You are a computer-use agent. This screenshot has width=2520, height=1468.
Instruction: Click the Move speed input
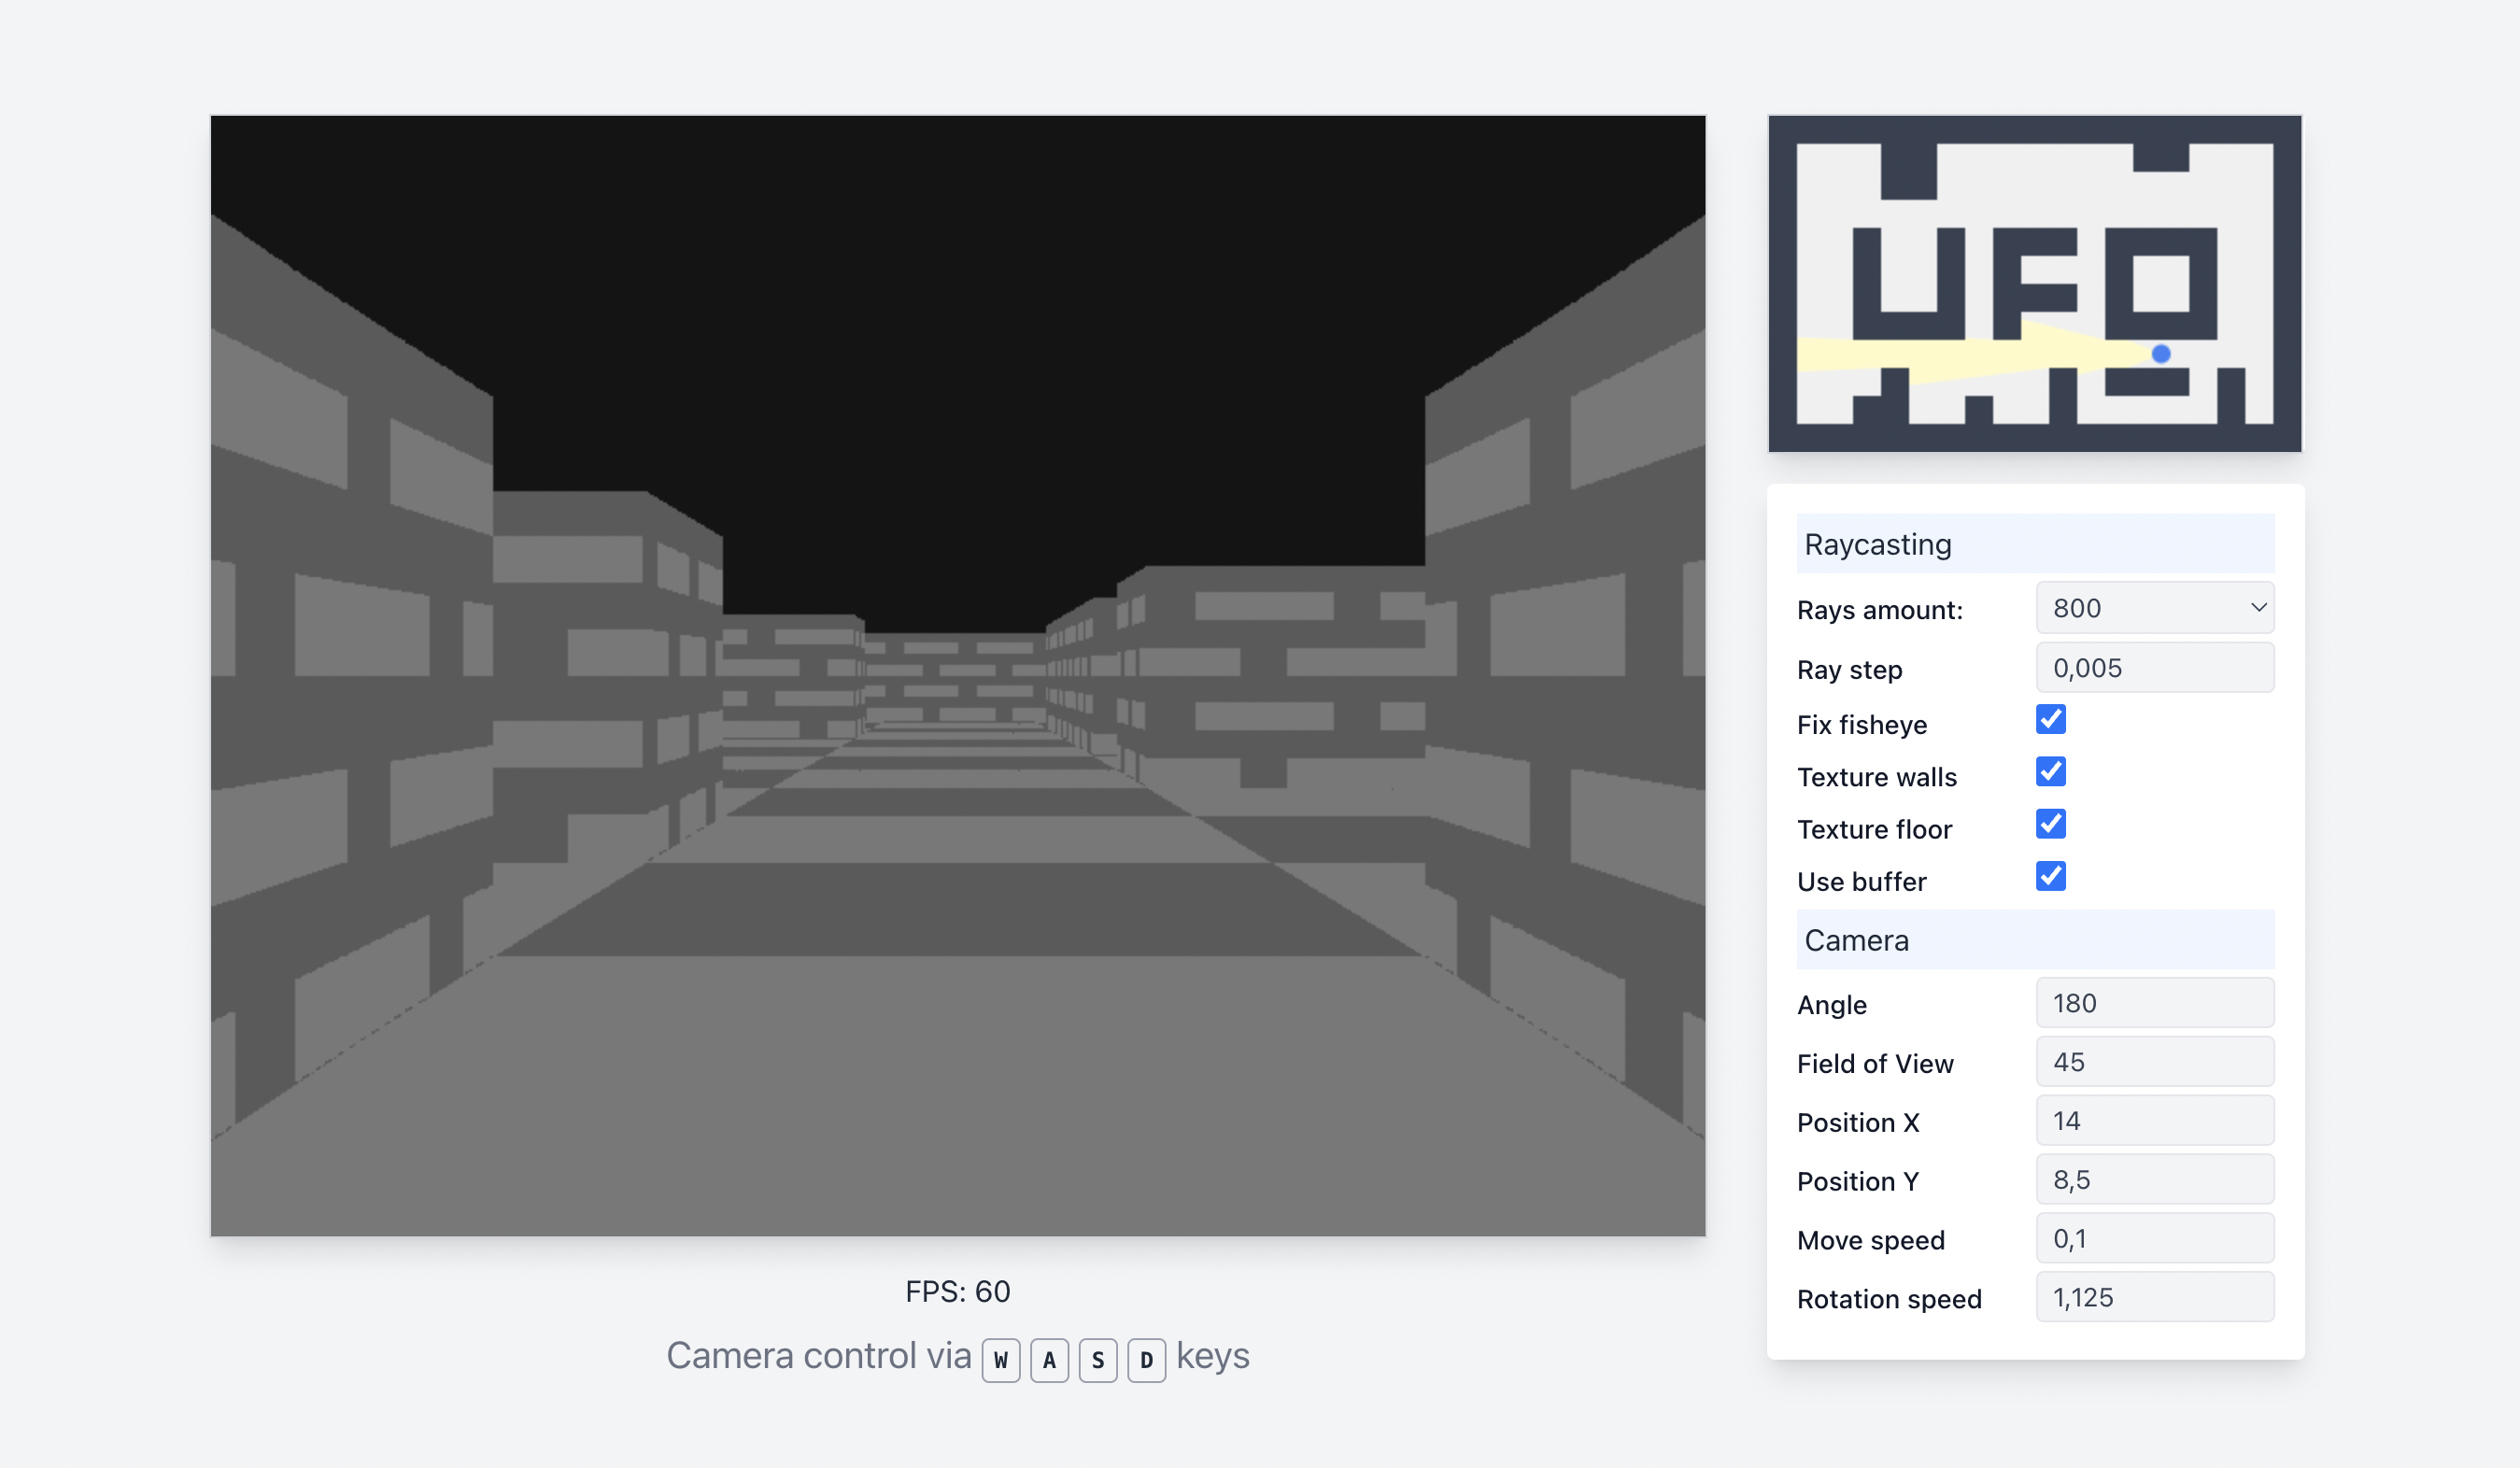[2155, 1238]
